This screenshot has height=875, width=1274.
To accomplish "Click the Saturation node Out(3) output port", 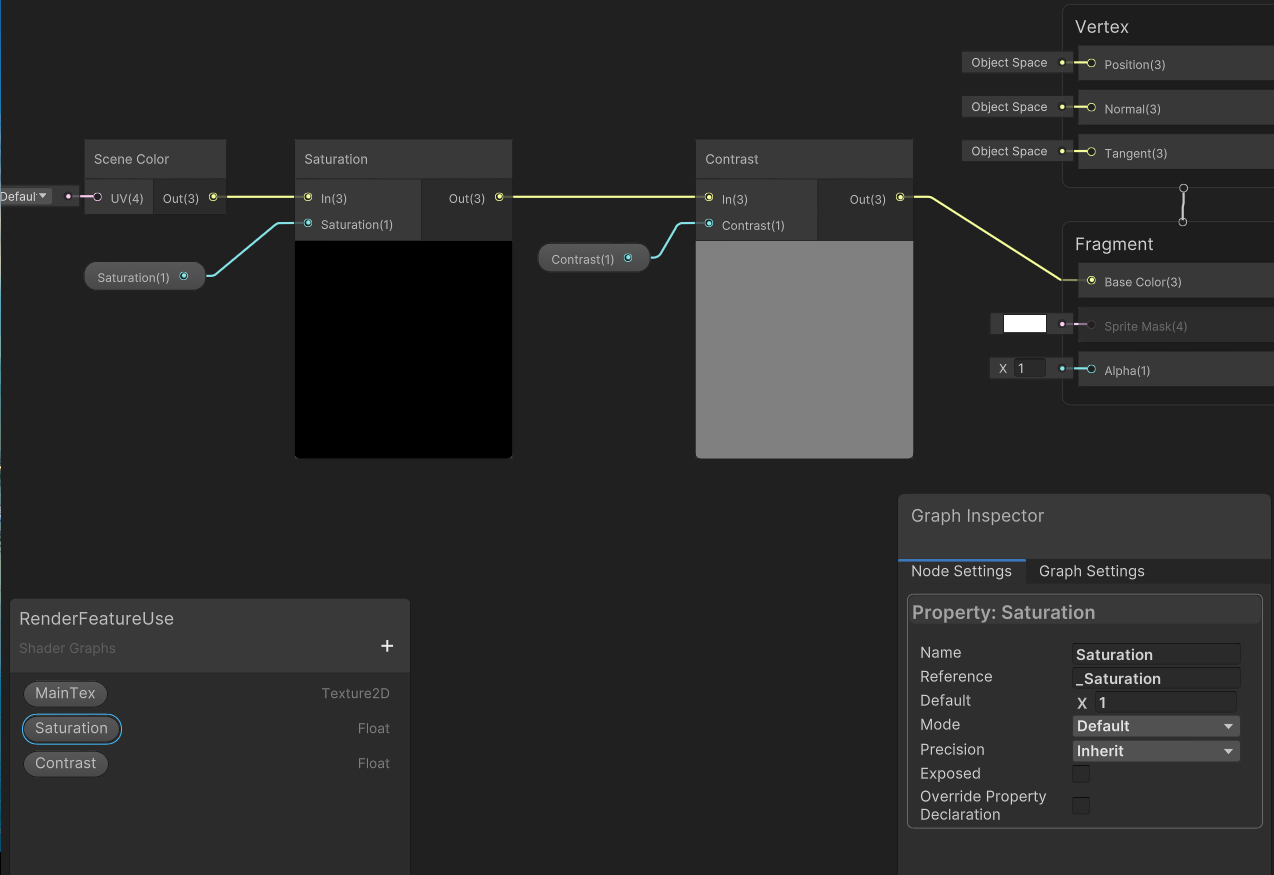I will pyautogui.click(x=499, y=198).
